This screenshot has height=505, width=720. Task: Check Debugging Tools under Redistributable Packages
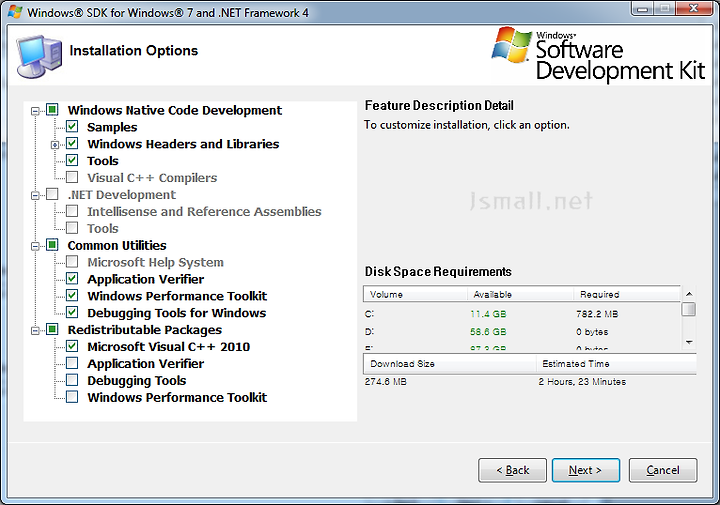click(x=72, y=380)
